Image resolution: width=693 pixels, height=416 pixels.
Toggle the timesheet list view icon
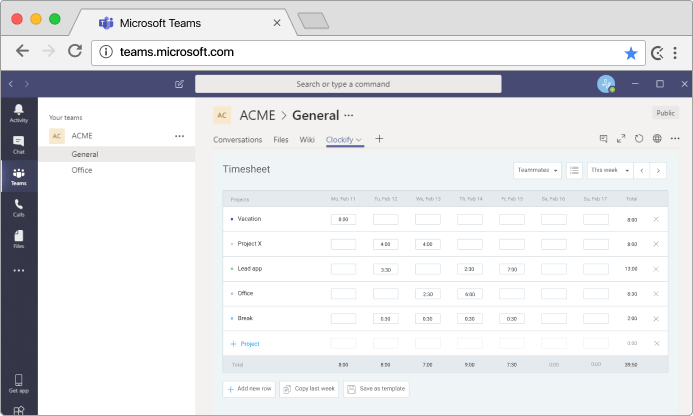(574, 170)
